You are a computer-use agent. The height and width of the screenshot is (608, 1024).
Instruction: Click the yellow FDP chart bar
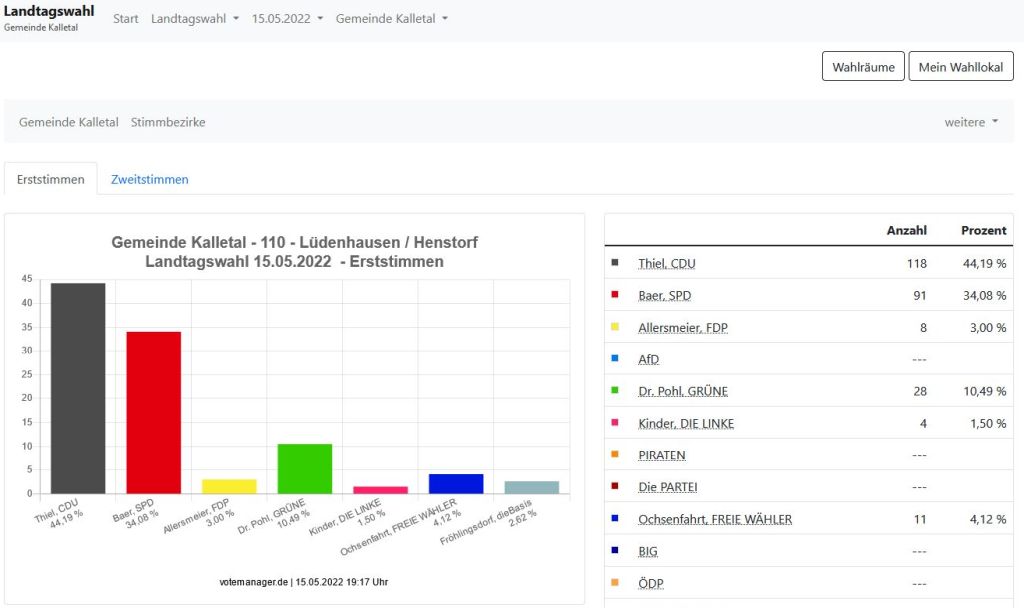(229, 487)
